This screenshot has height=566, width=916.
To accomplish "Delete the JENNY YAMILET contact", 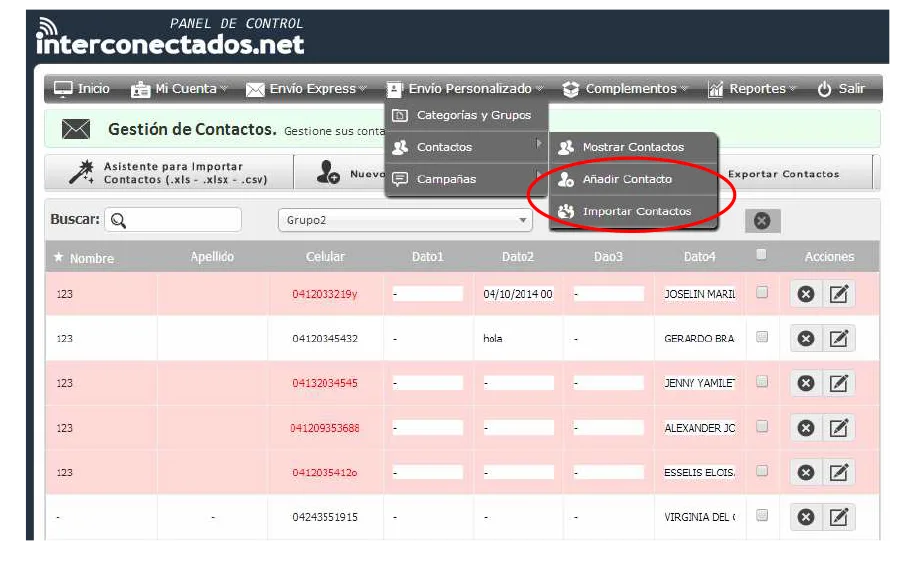I will point(806,383).
